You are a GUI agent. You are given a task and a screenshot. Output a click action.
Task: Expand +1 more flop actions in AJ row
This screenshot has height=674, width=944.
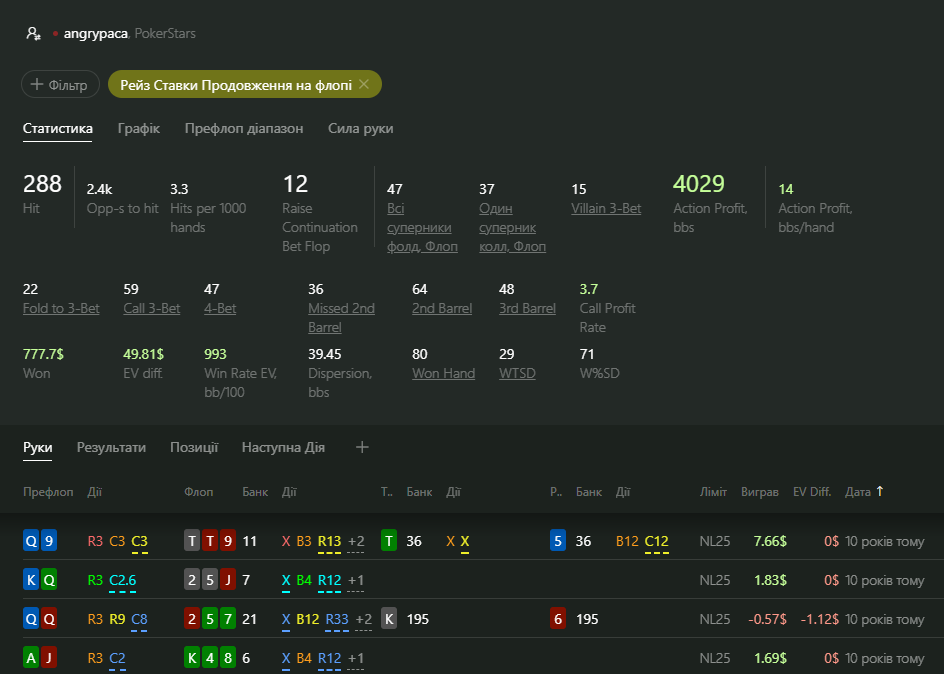(356, 658)
